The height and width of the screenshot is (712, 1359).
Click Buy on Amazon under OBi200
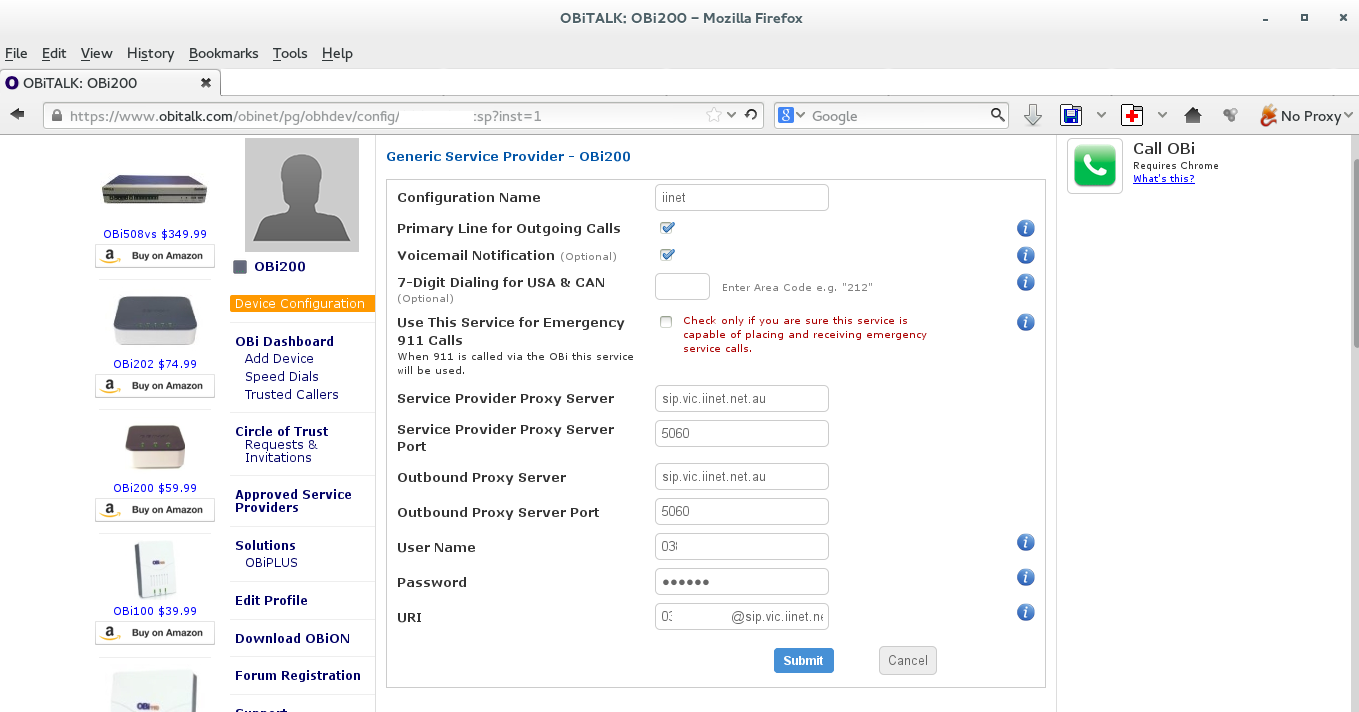click(x=155, y=510)
